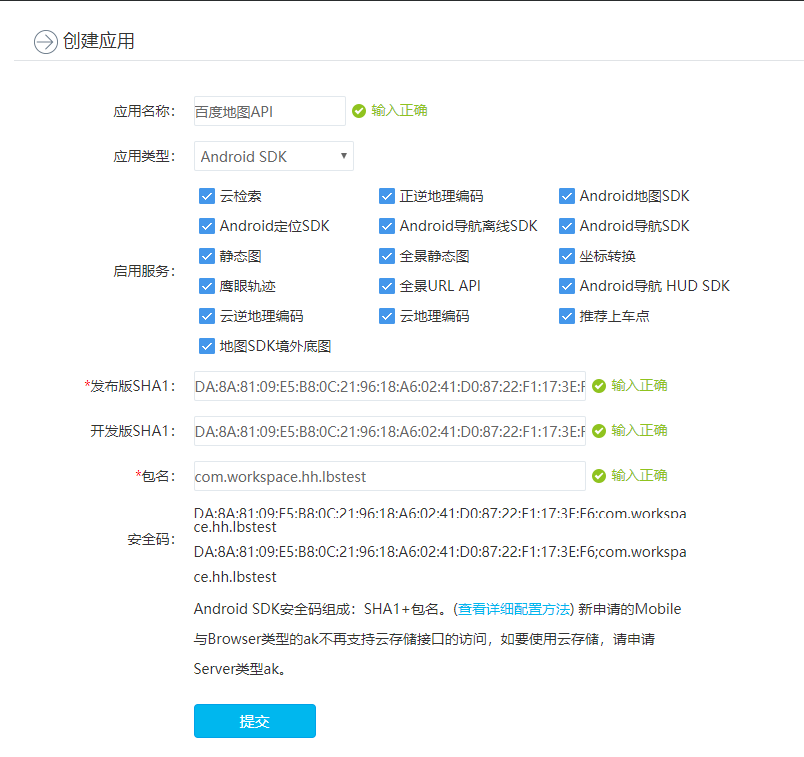804x757 pixels.
Task: Click the 安全码 label
Action: pyautogui.click(x=151, y=539)
